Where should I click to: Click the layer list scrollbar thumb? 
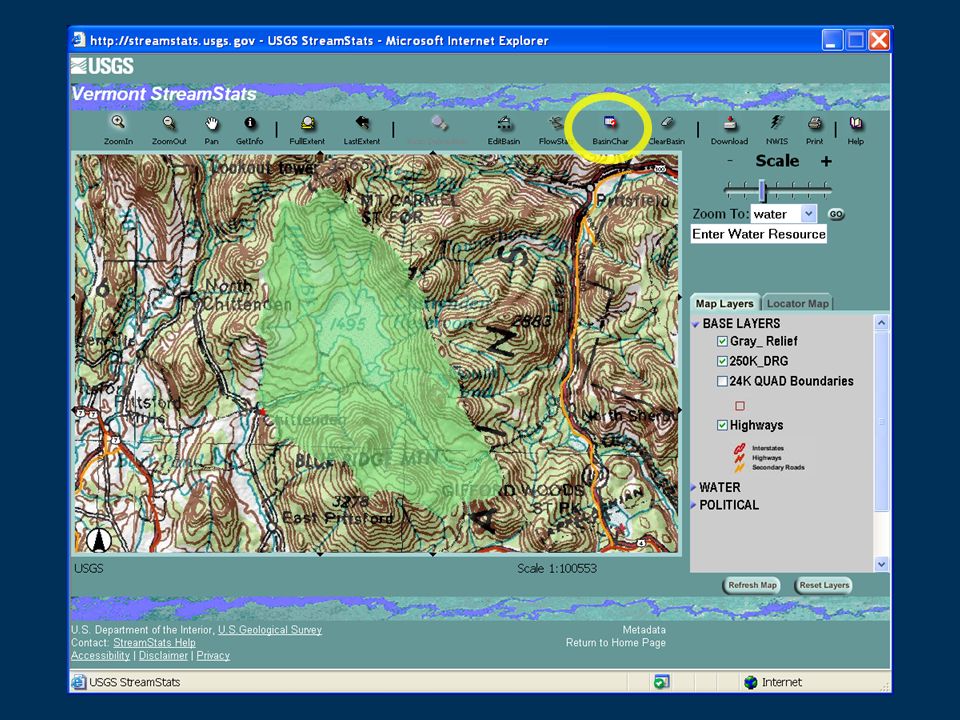[882, 421]
